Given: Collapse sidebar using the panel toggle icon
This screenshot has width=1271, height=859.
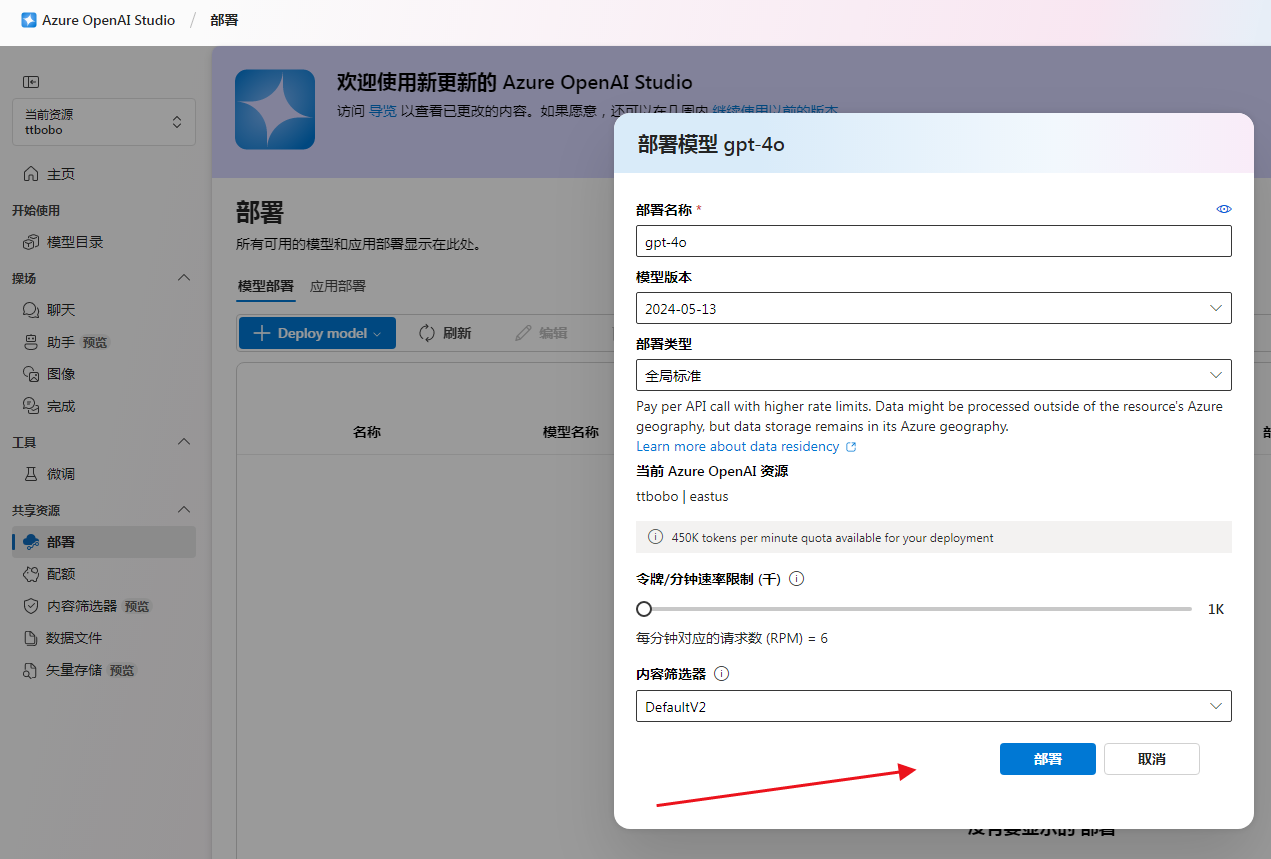Looking at the screenshot, I should pyautogui.click(x=31, y=82).
